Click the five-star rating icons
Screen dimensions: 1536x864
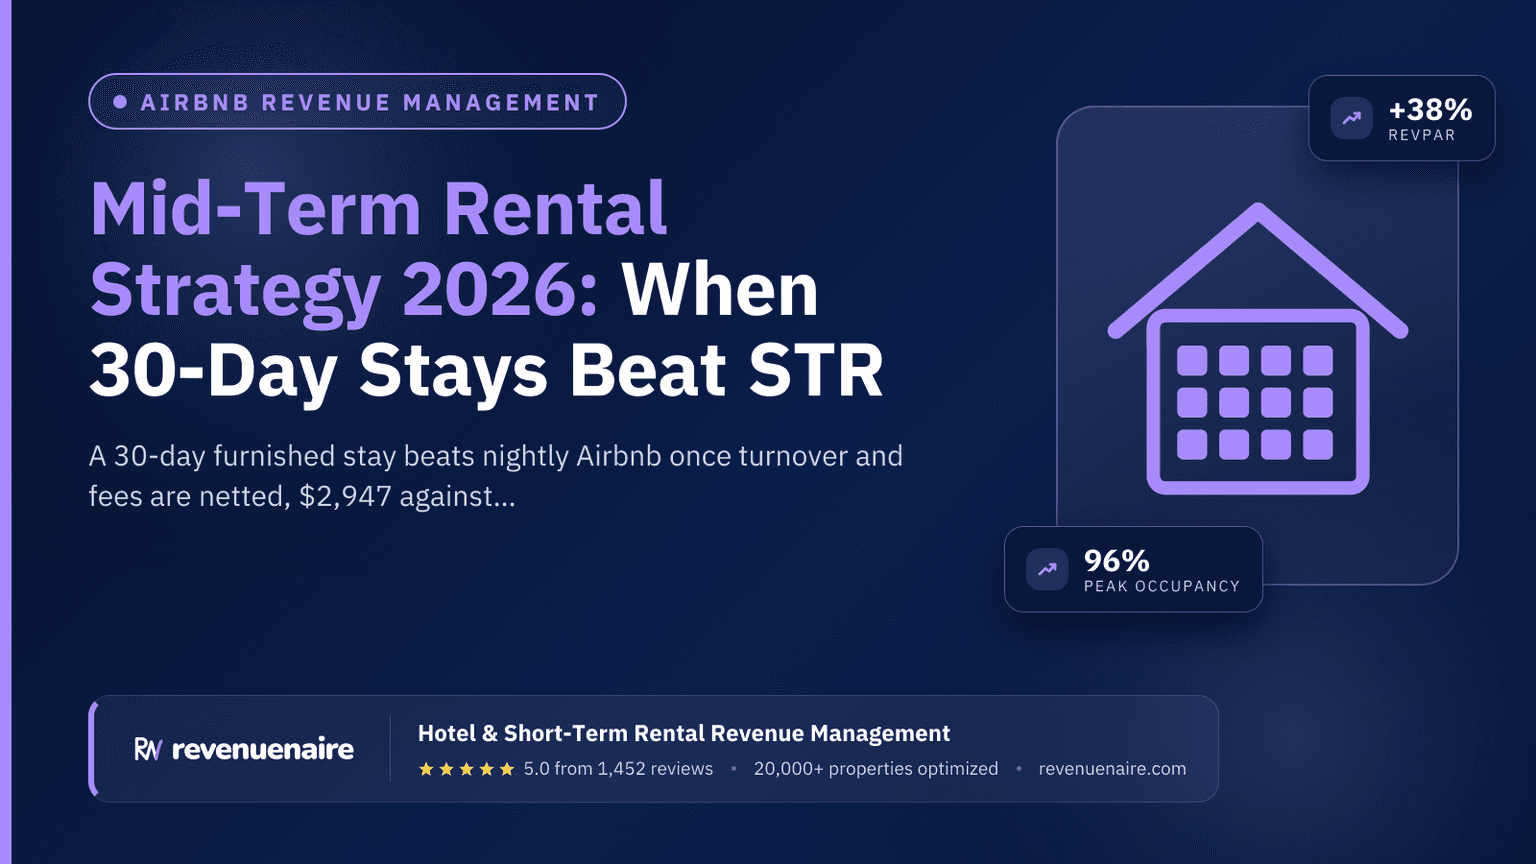(466, 769)
